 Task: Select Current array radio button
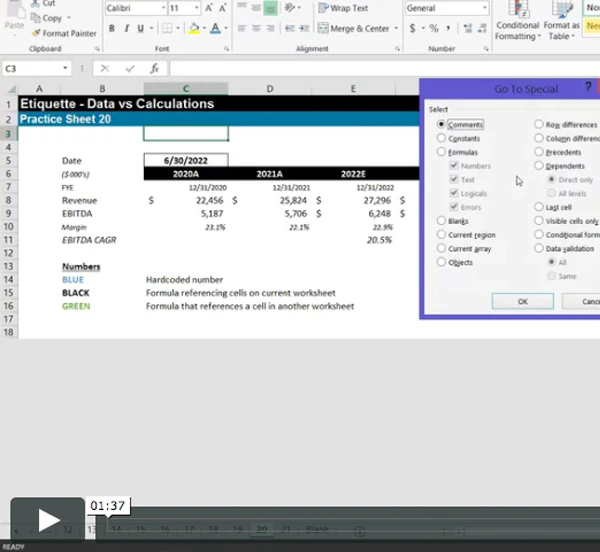(x=441, y=248)
